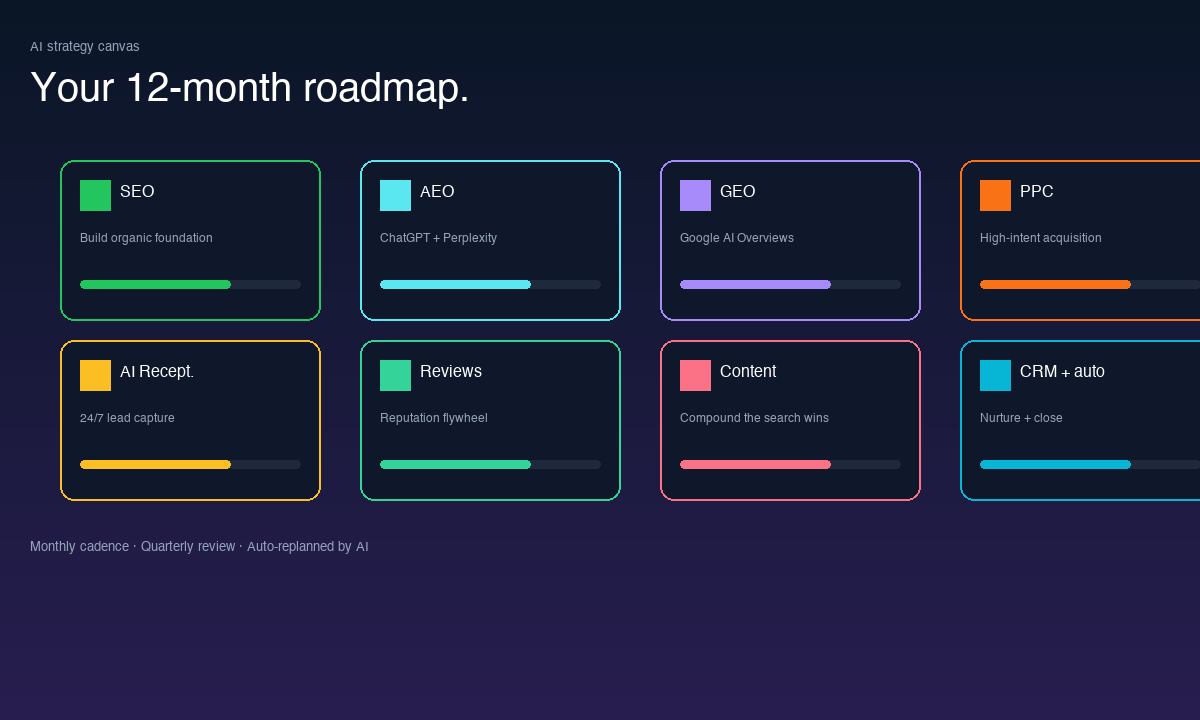Screen dimensions: 1200x720
Task: Click the Reviews progress bar
Action: click(490, 464)
